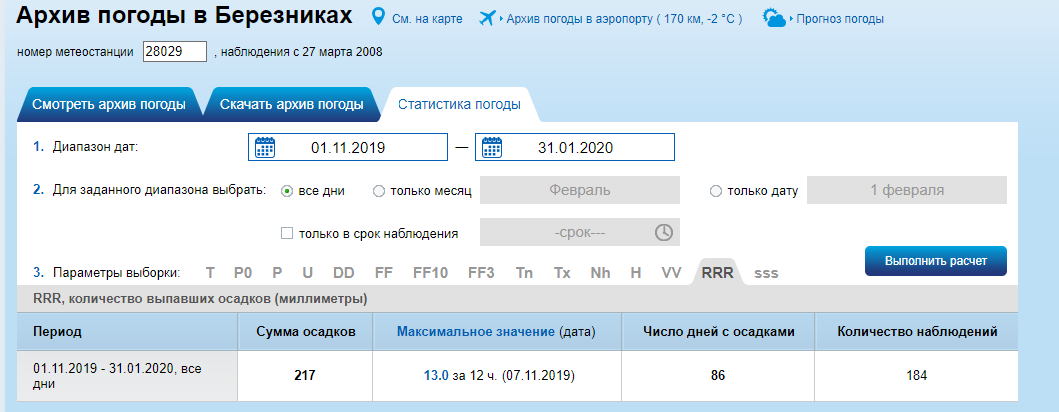Open the start date calendar icon

265,148
